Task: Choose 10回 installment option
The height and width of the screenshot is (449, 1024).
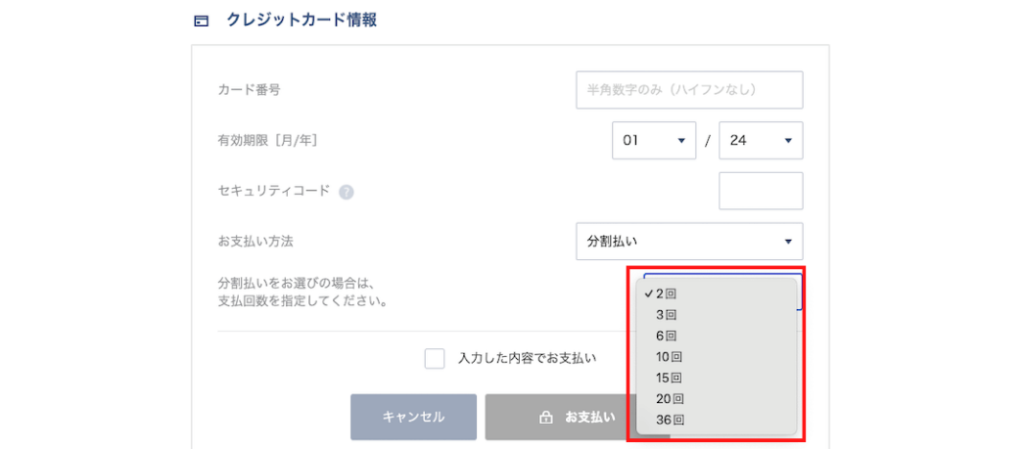Action: [x=668, y=357]
